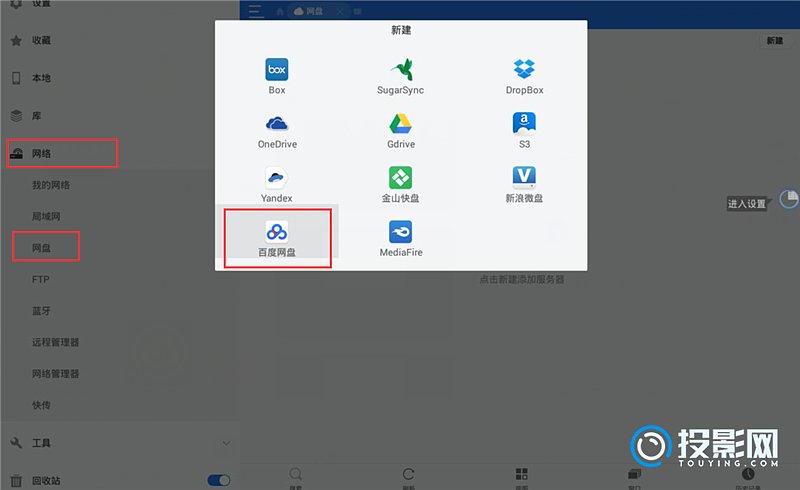
Task: Select the 网盘 tab in top bar
Action: (x=314, y=11)
